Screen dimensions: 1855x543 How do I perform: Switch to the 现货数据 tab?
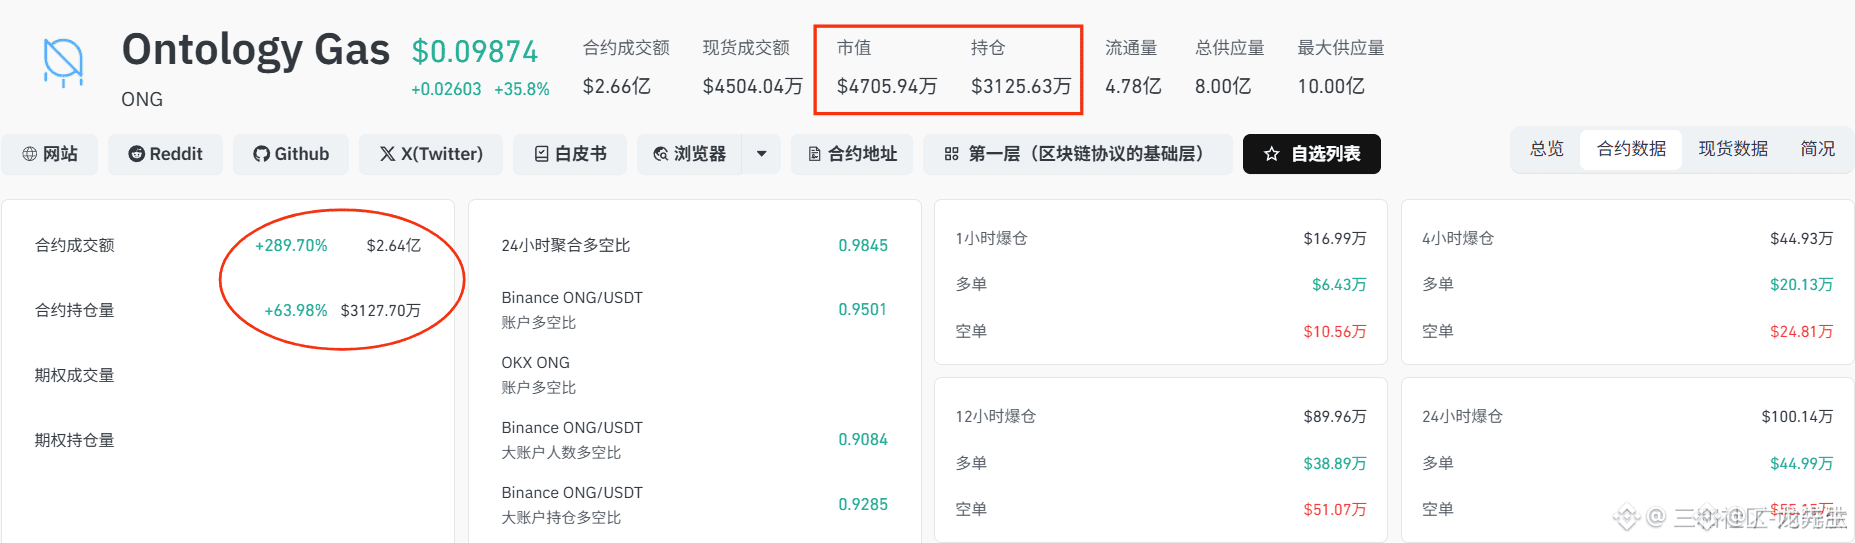[1733, 149]
